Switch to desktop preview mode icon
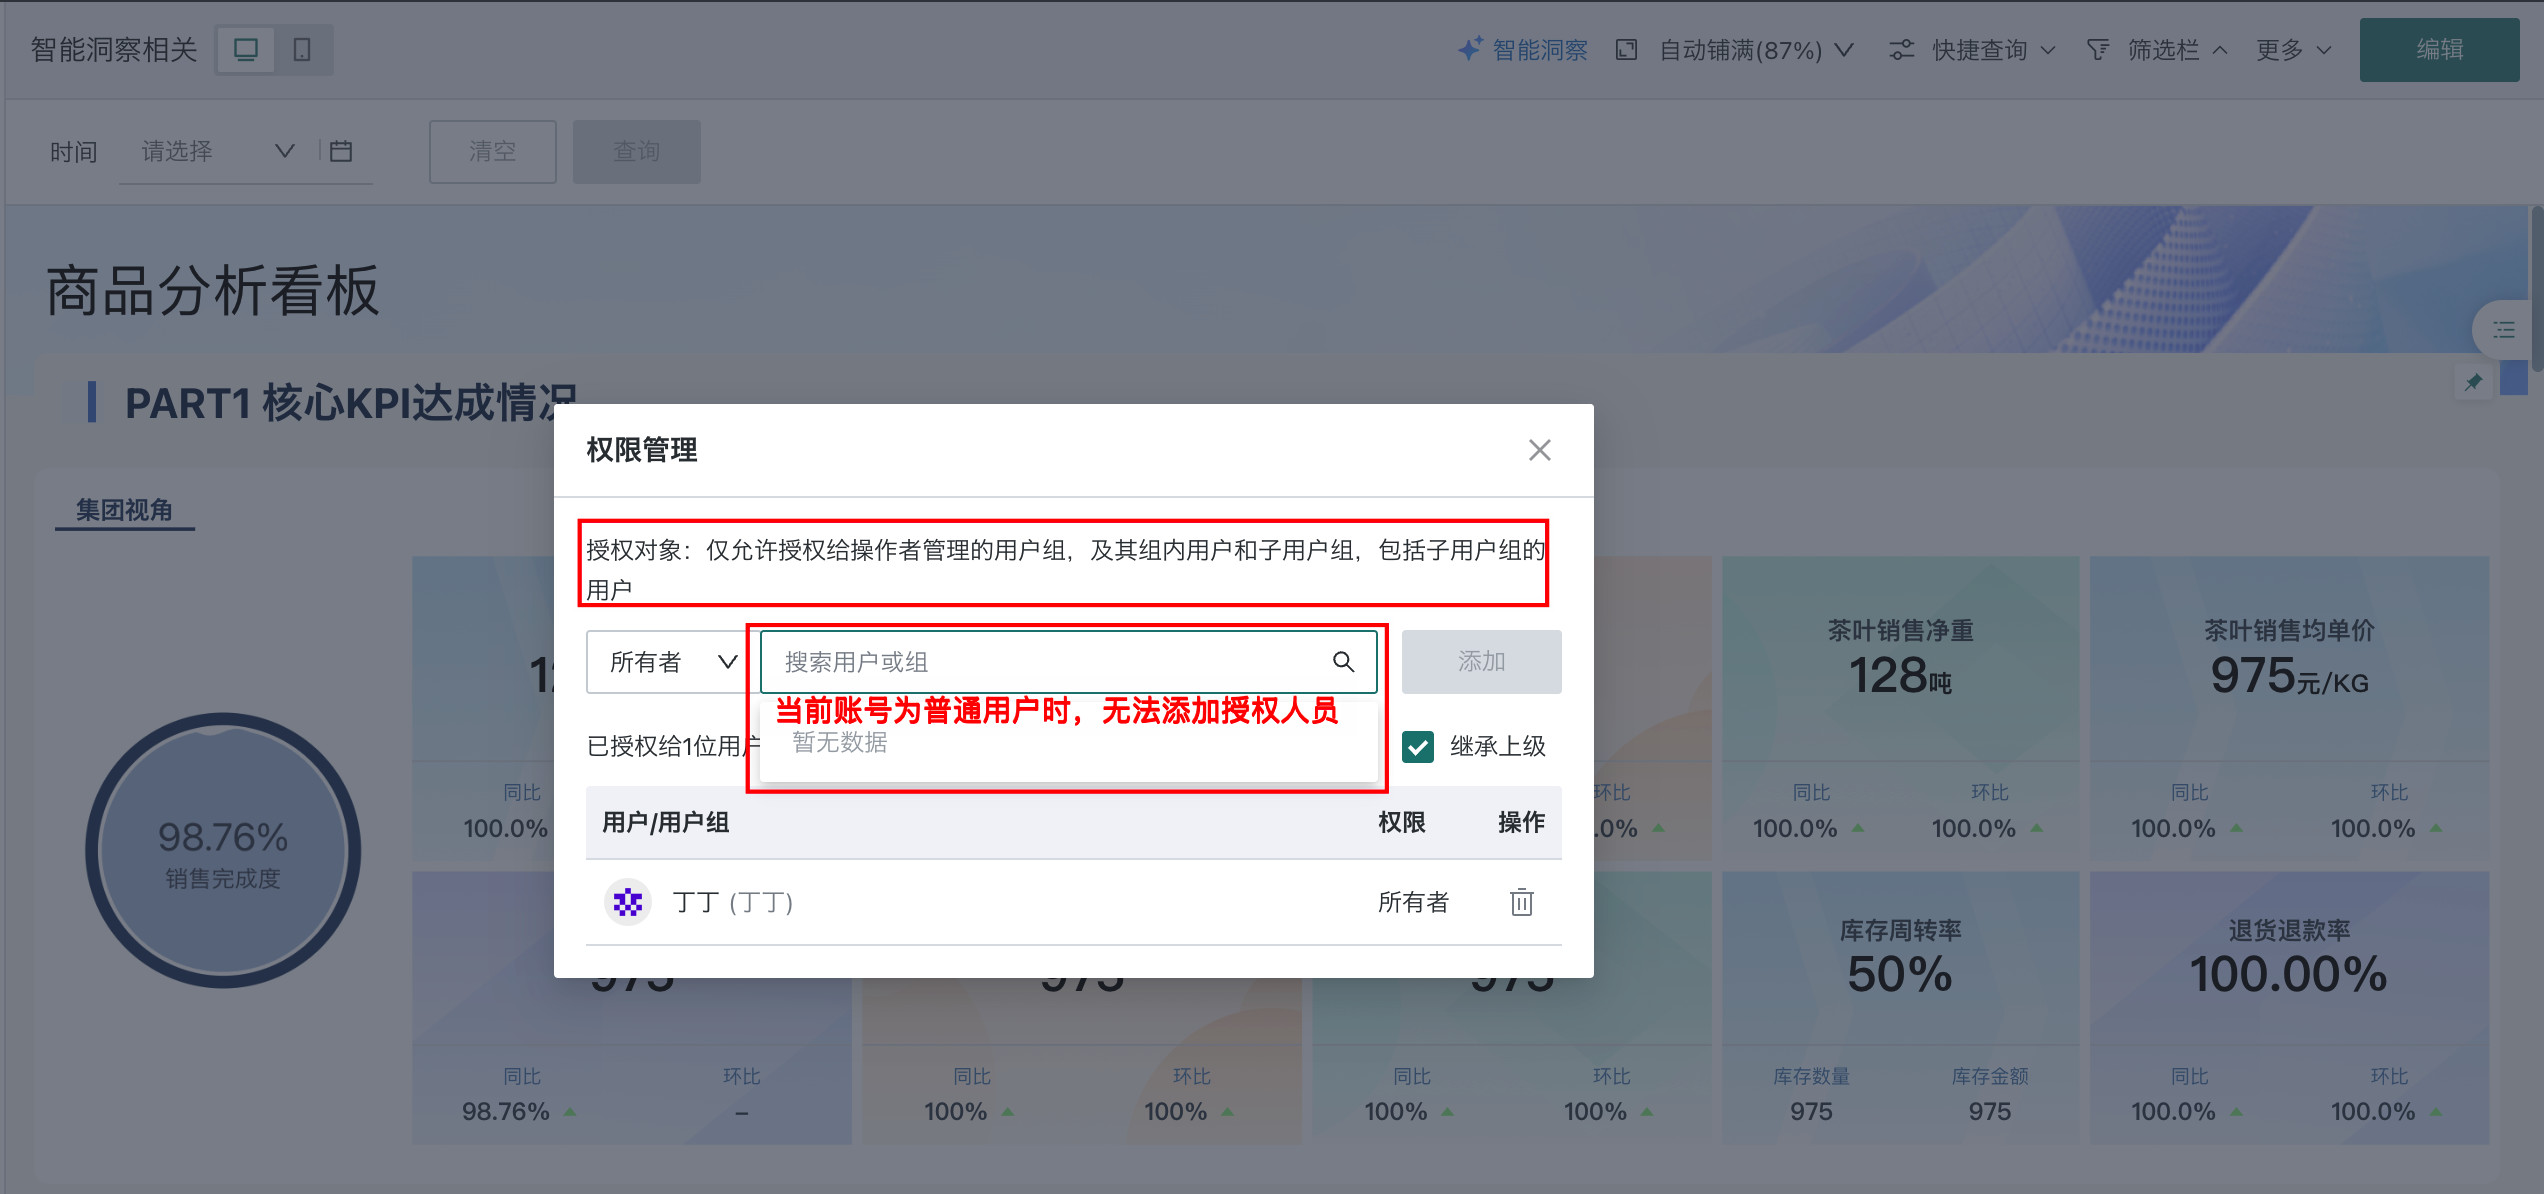Viewport: 2544px width, 1194px height. point(246,50)
